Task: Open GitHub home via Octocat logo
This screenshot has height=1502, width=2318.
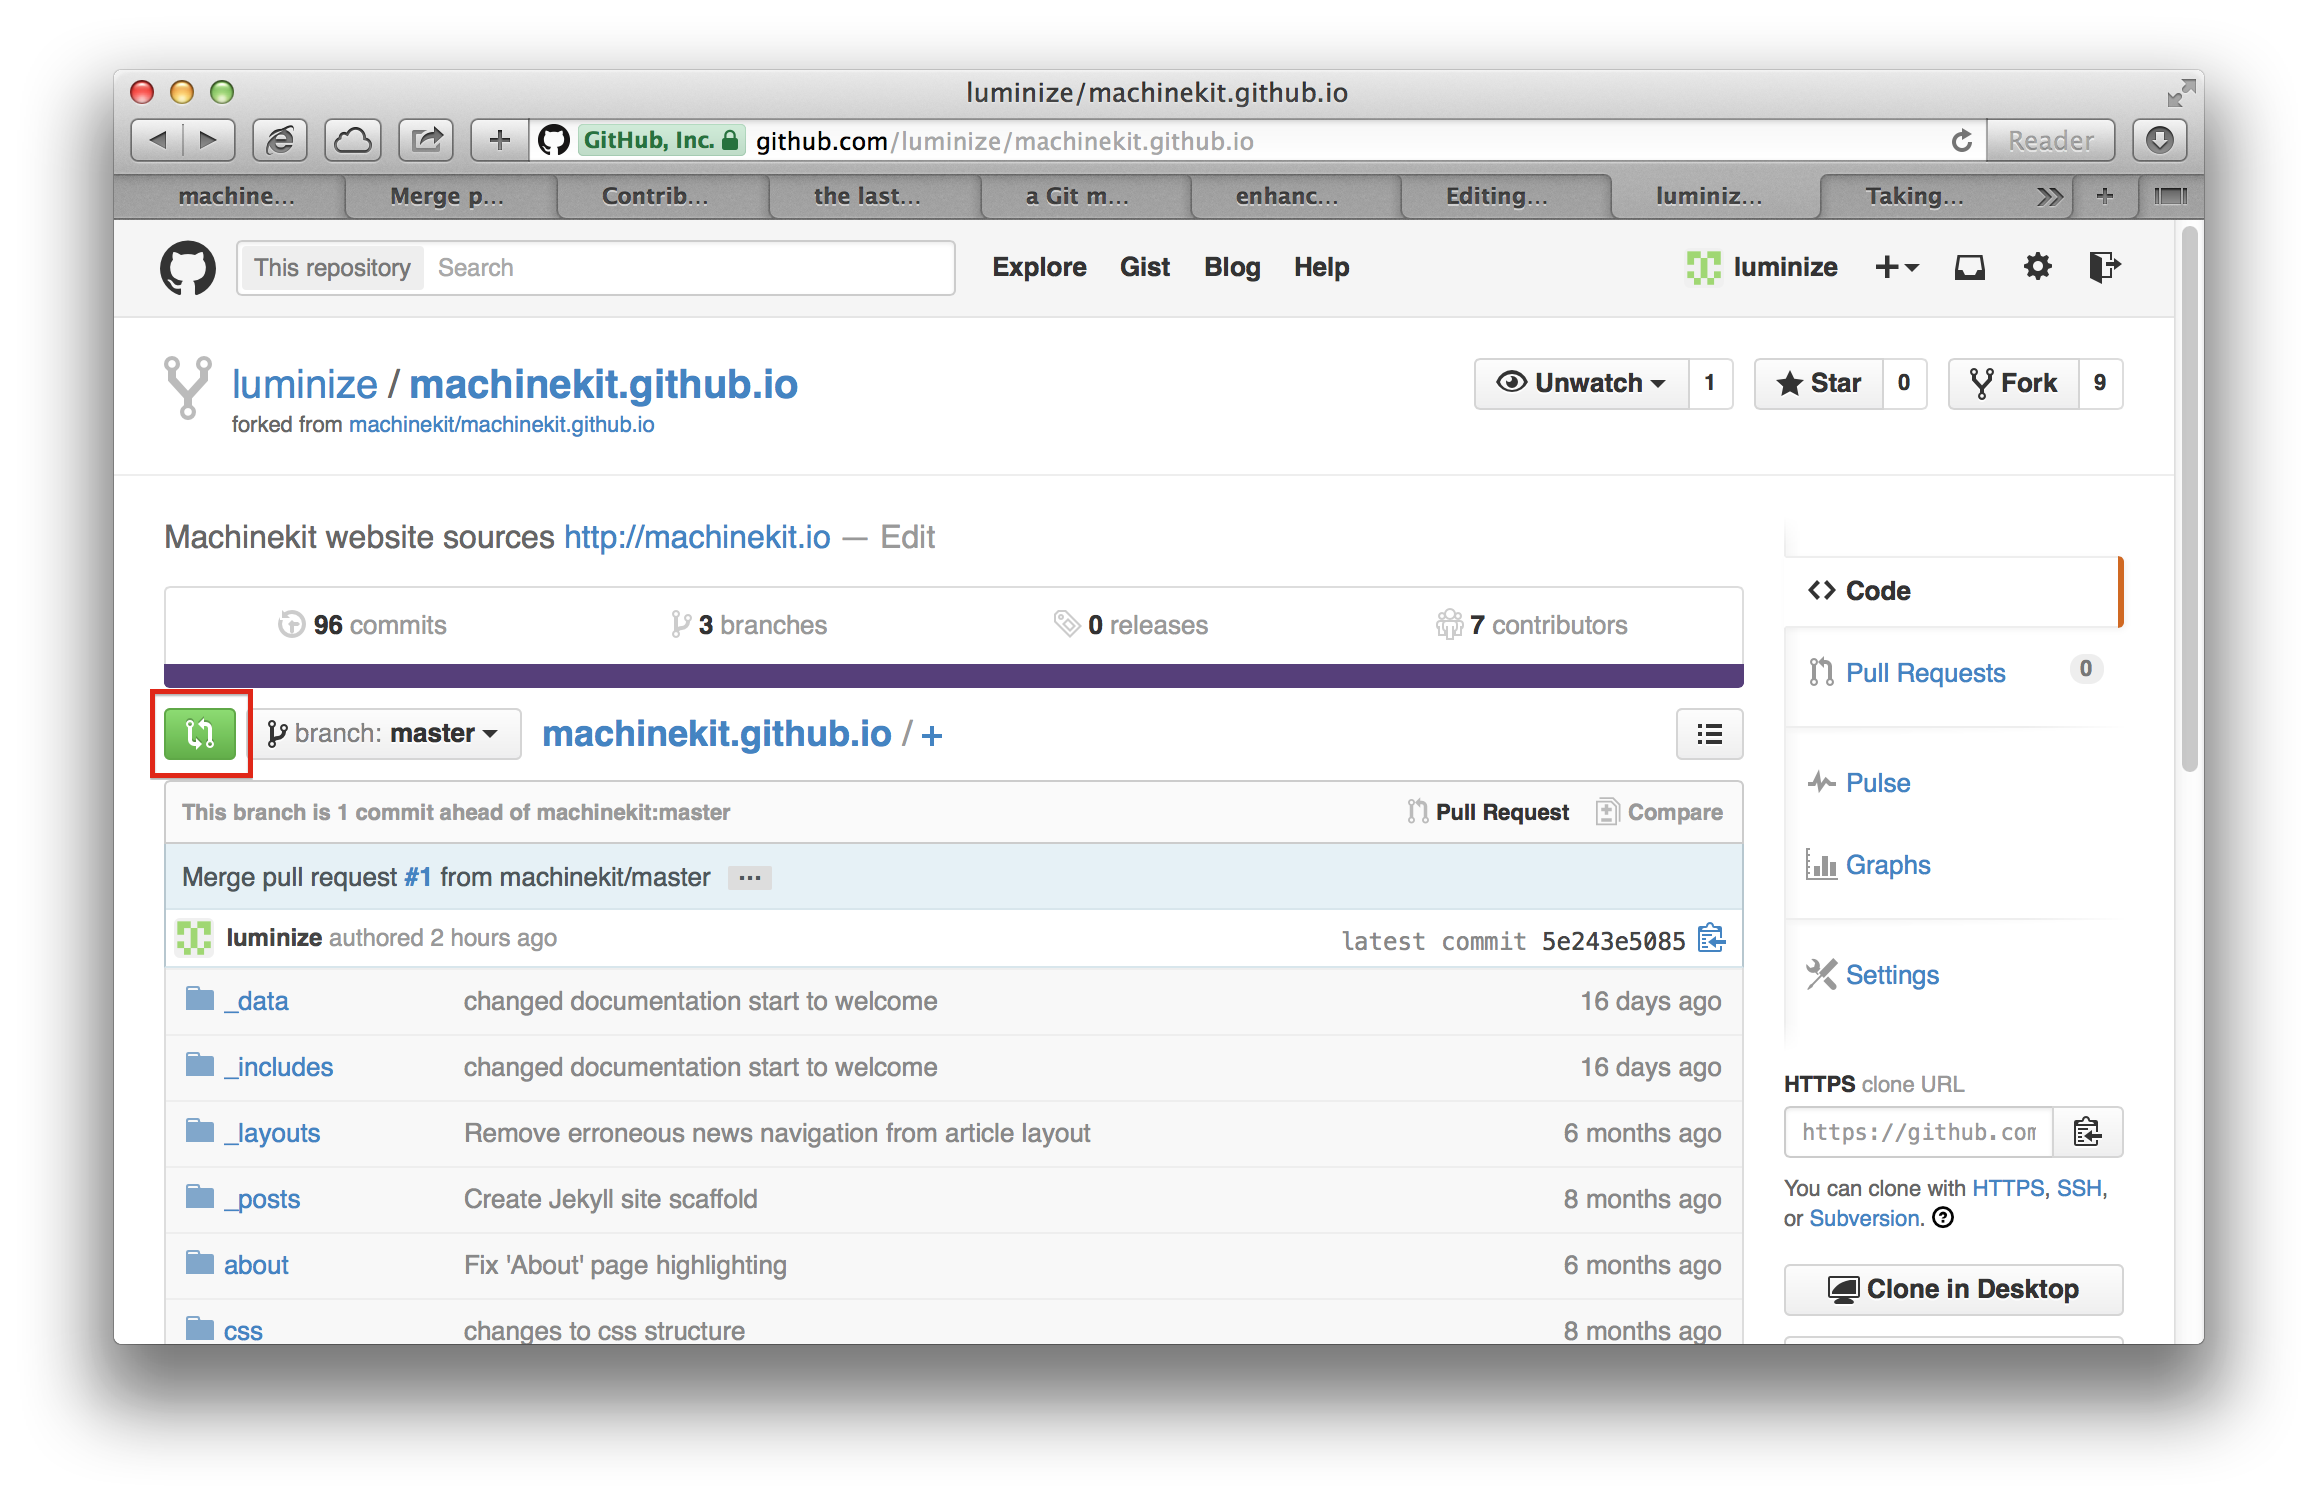Action: click(x=188, y=268)
